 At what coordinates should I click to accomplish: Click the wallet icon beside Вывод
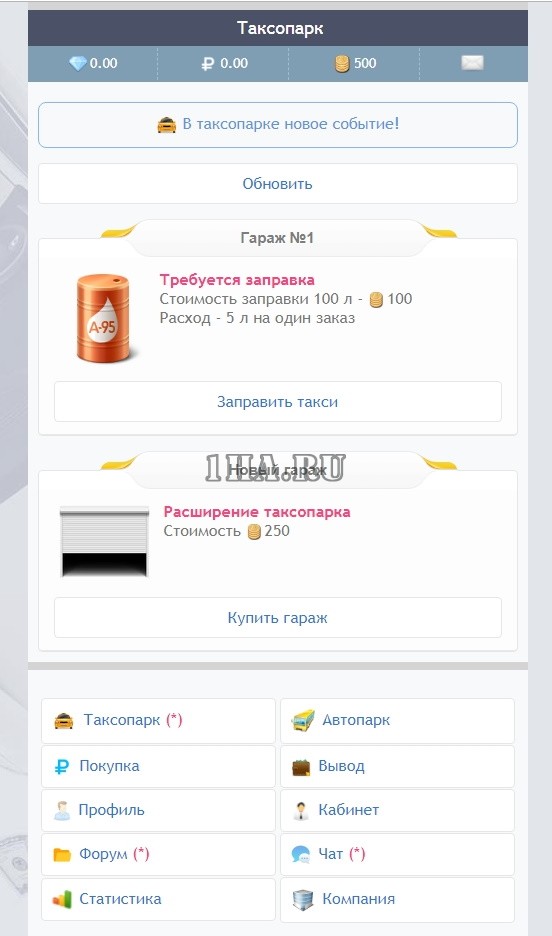301,767
